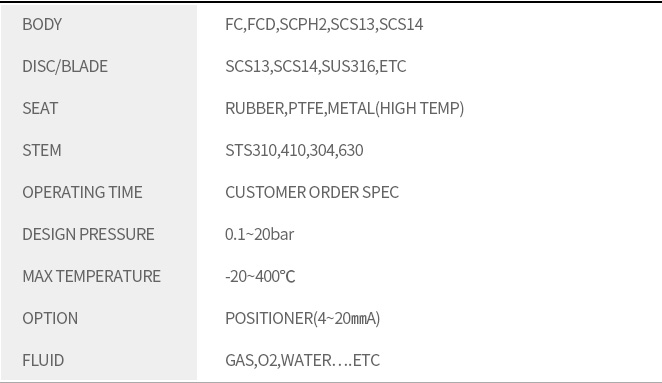Select the FC,FCD,SCPH2,SCS13,SCS14 body material text
This screenshot has width=662, height=383.
[324, 24]
